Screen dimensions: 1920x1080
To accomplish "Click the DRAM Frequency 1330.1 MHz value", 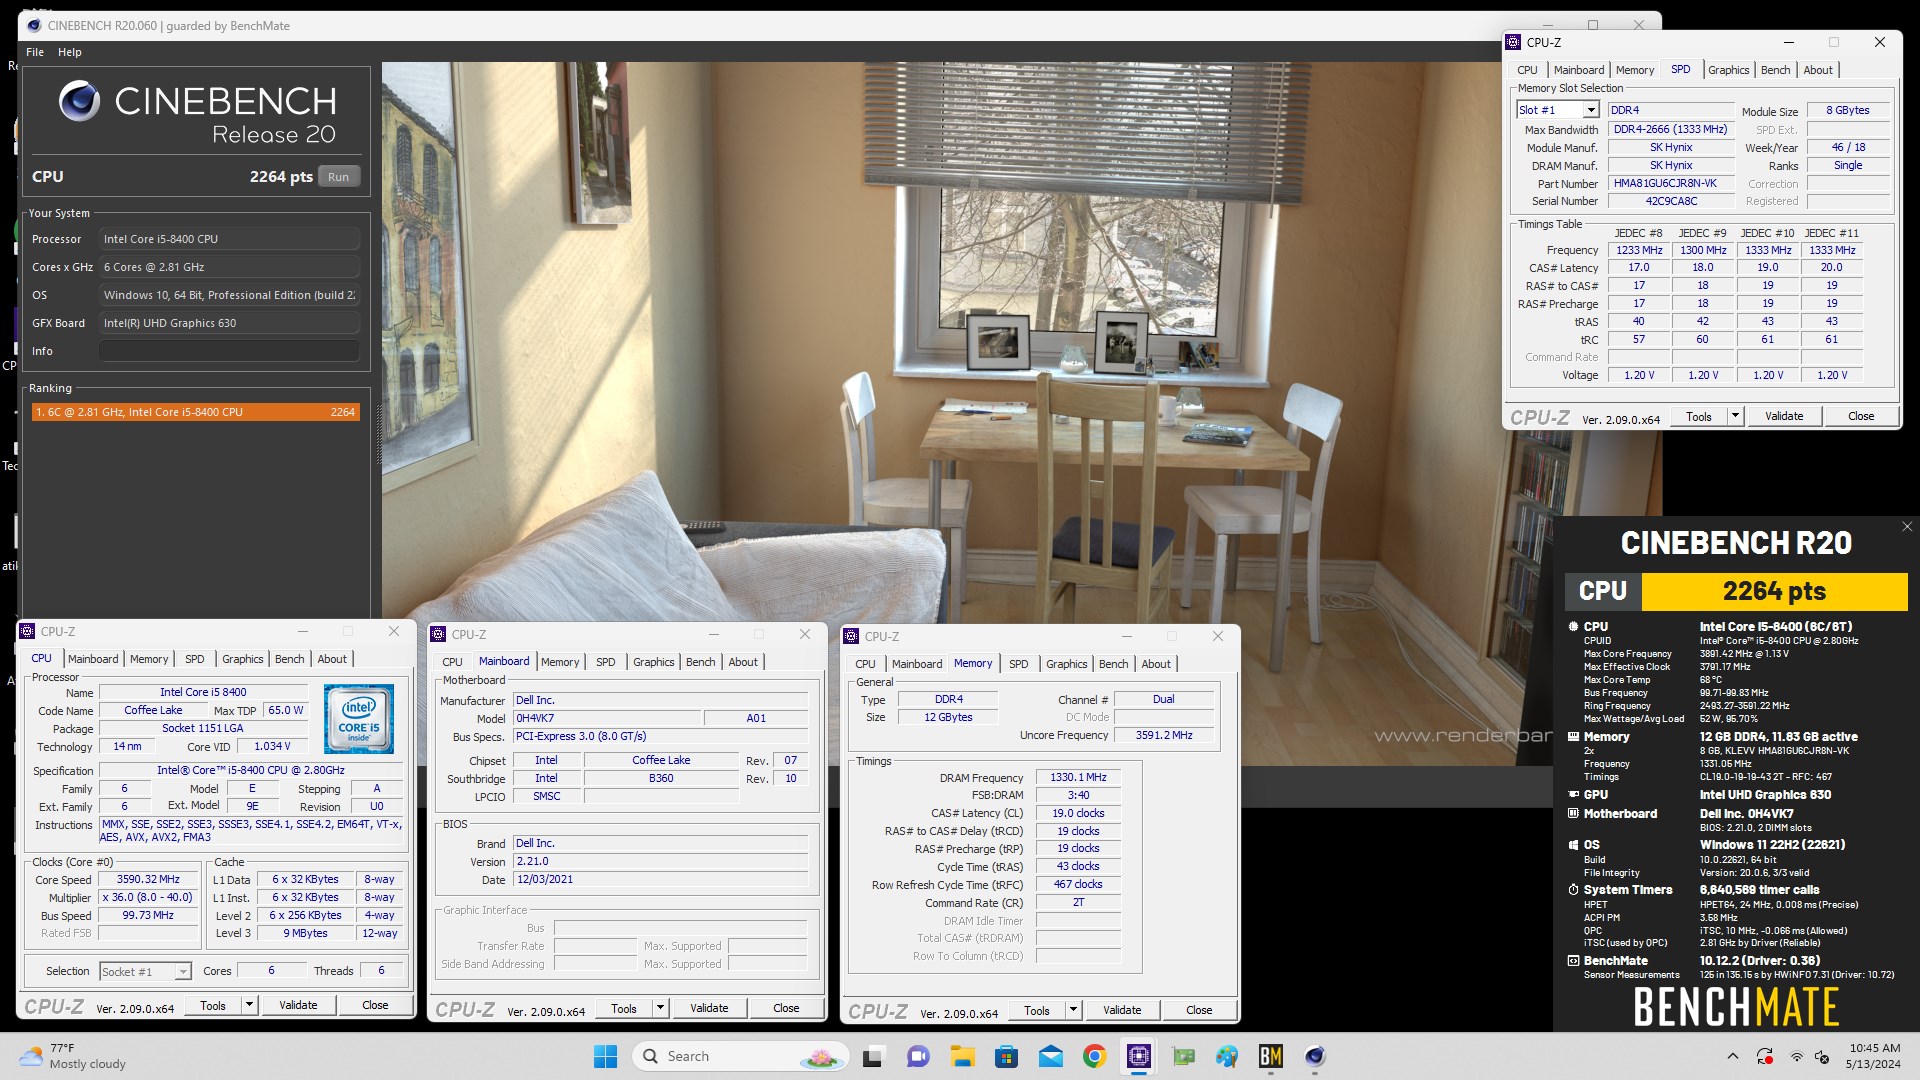I will tap(1078, 777).
